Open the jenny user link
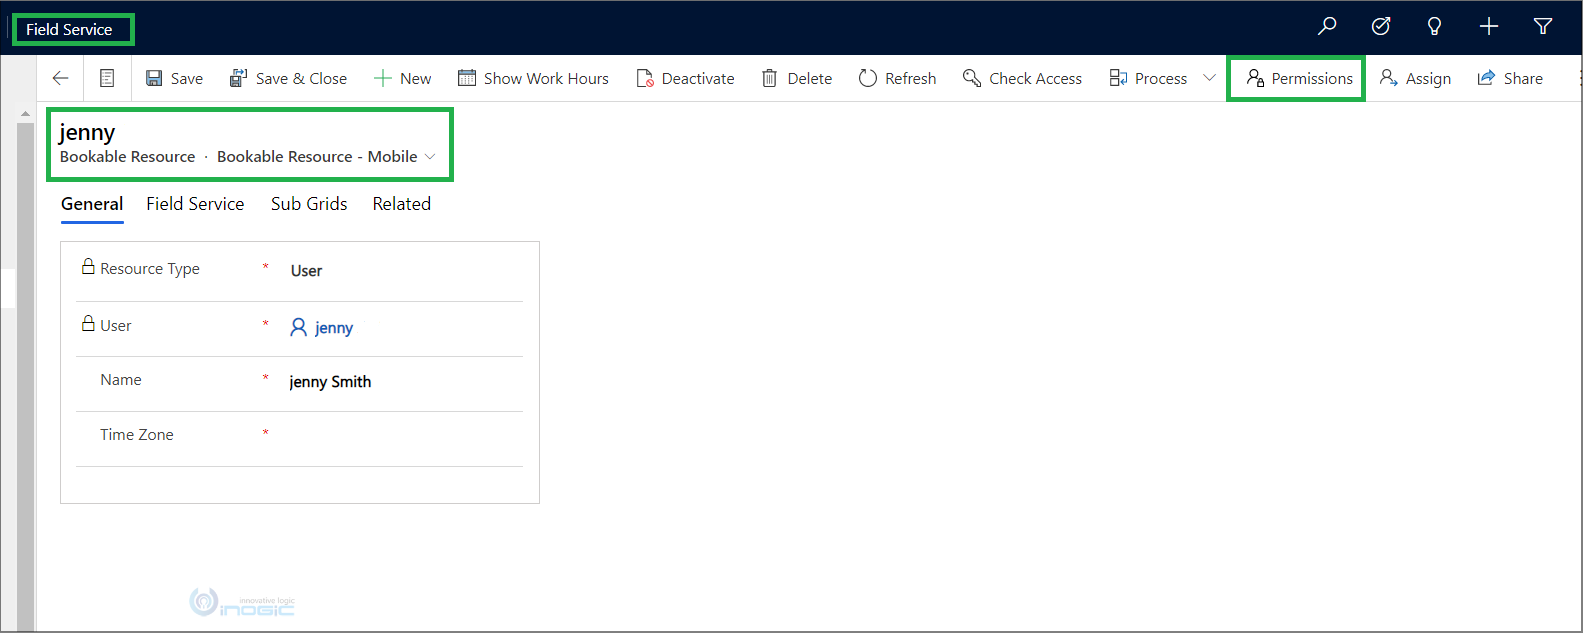Screen dimensions: 1583x633 [x=334, y=328]
